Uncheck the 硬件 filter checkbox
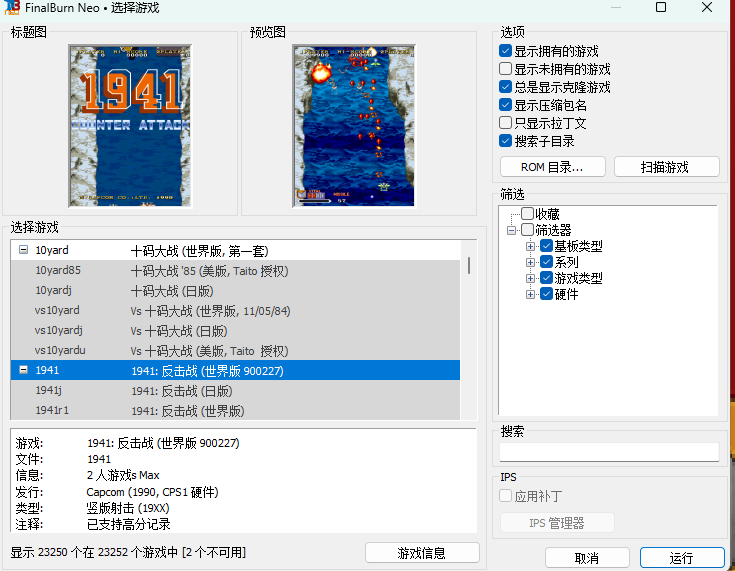The image size is (735, 571). tap(546, 294)
